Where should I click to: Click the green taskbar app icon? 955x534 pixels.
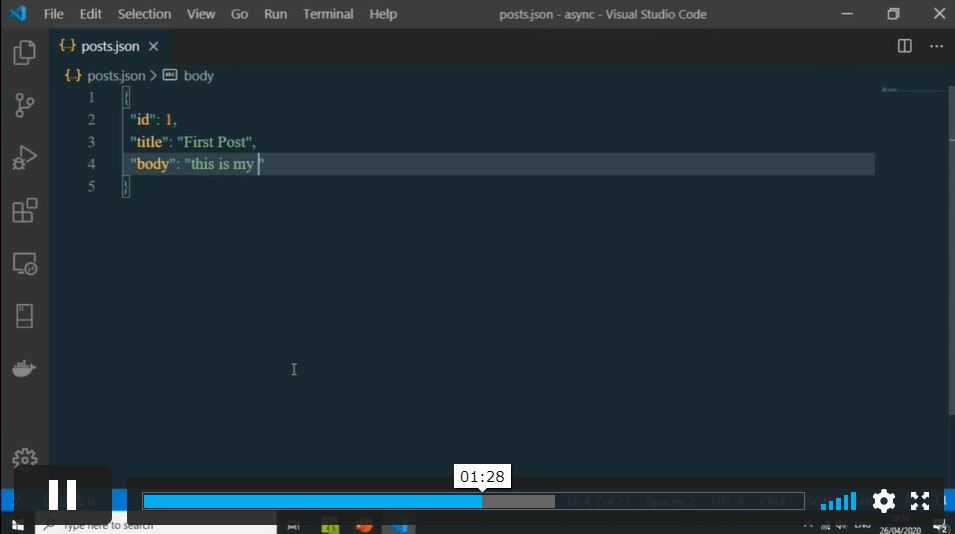(x=329, y=525)
